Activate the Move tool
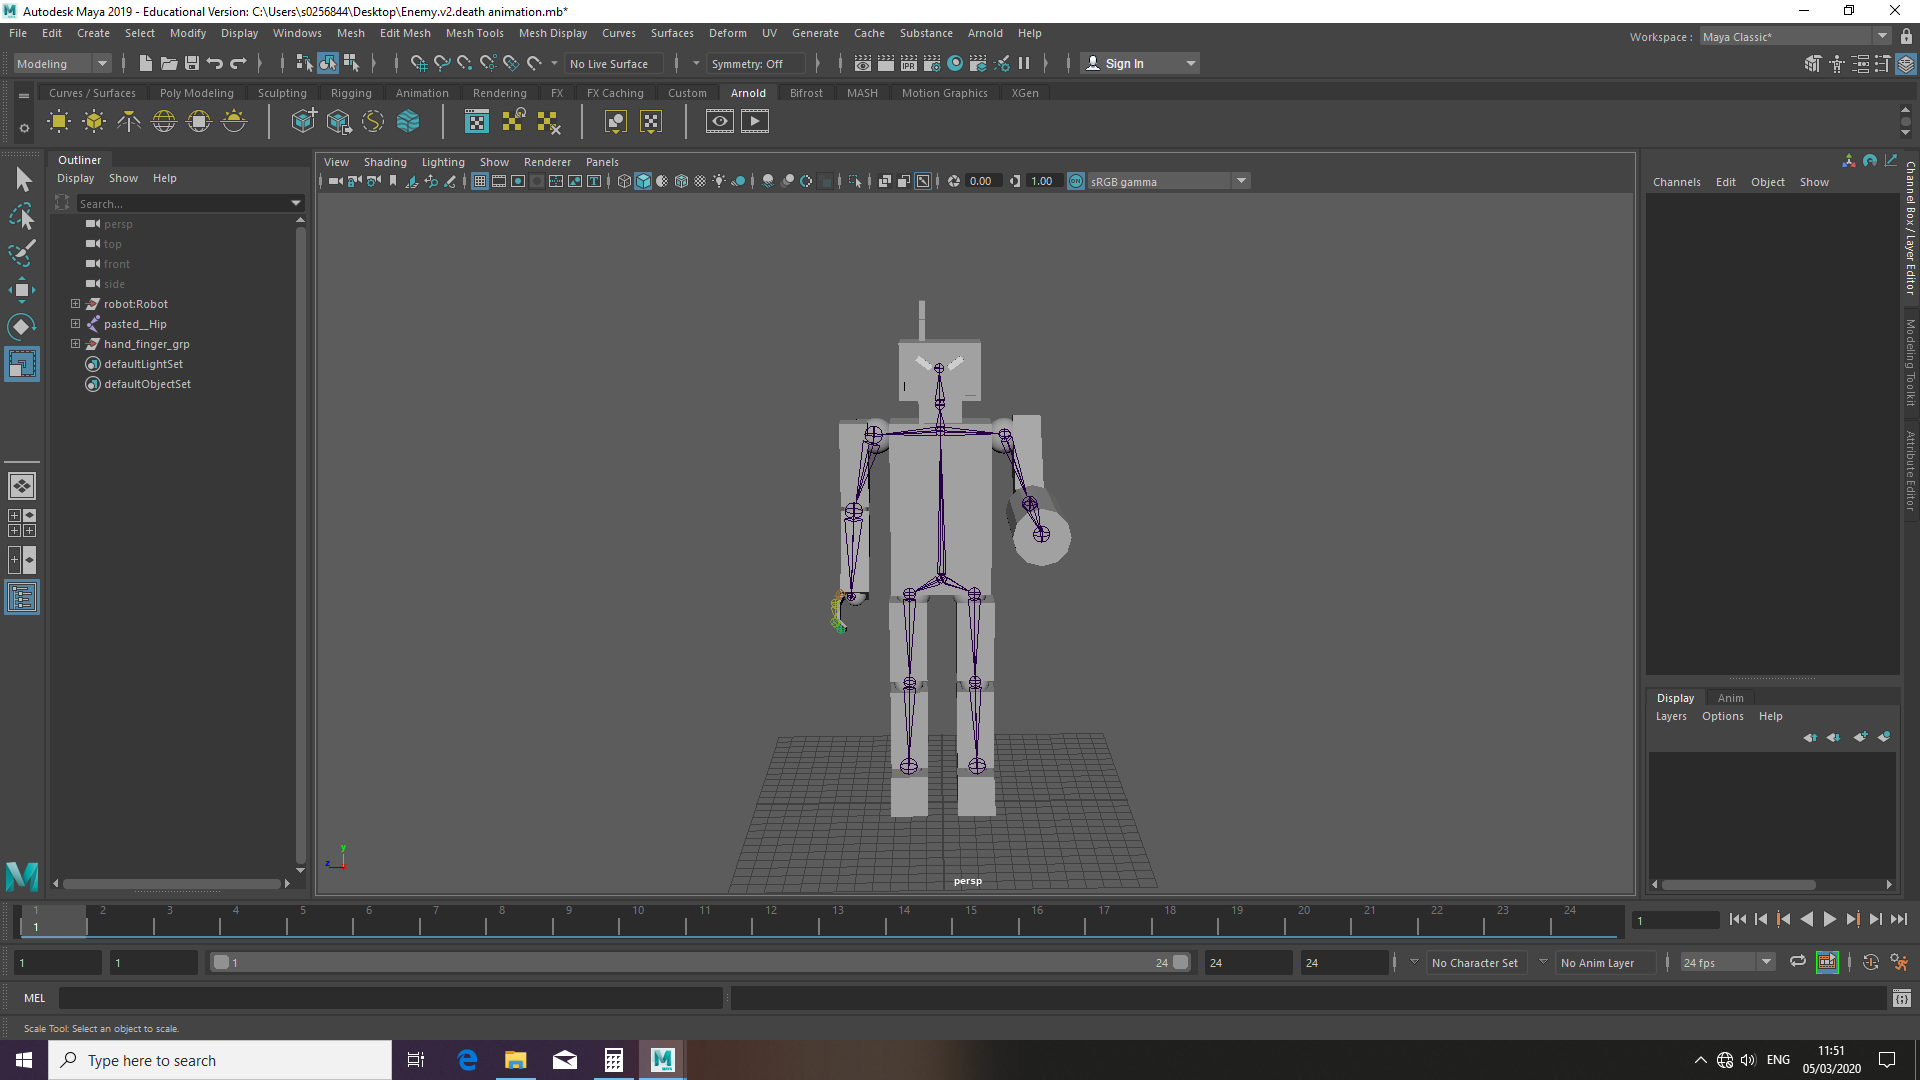The image size is (1920, 1080). pyautogui.click(x=22, y=290)
